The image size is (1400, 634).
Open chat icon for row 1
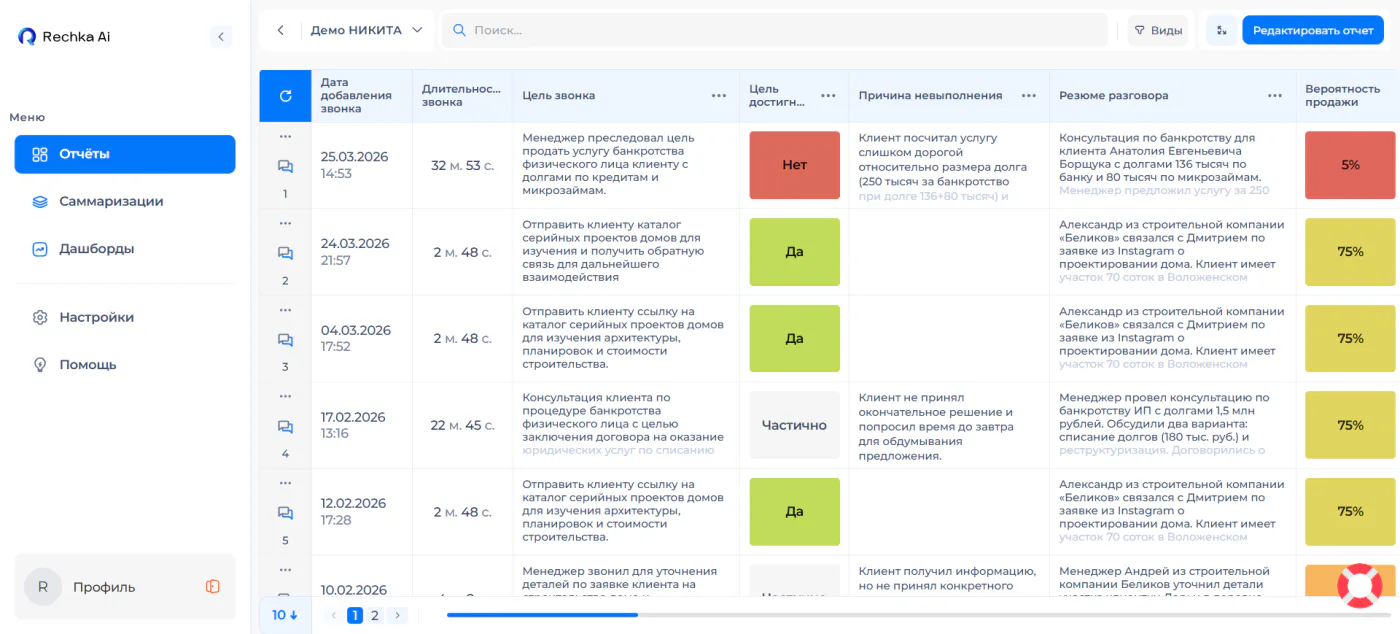[285, 167]
